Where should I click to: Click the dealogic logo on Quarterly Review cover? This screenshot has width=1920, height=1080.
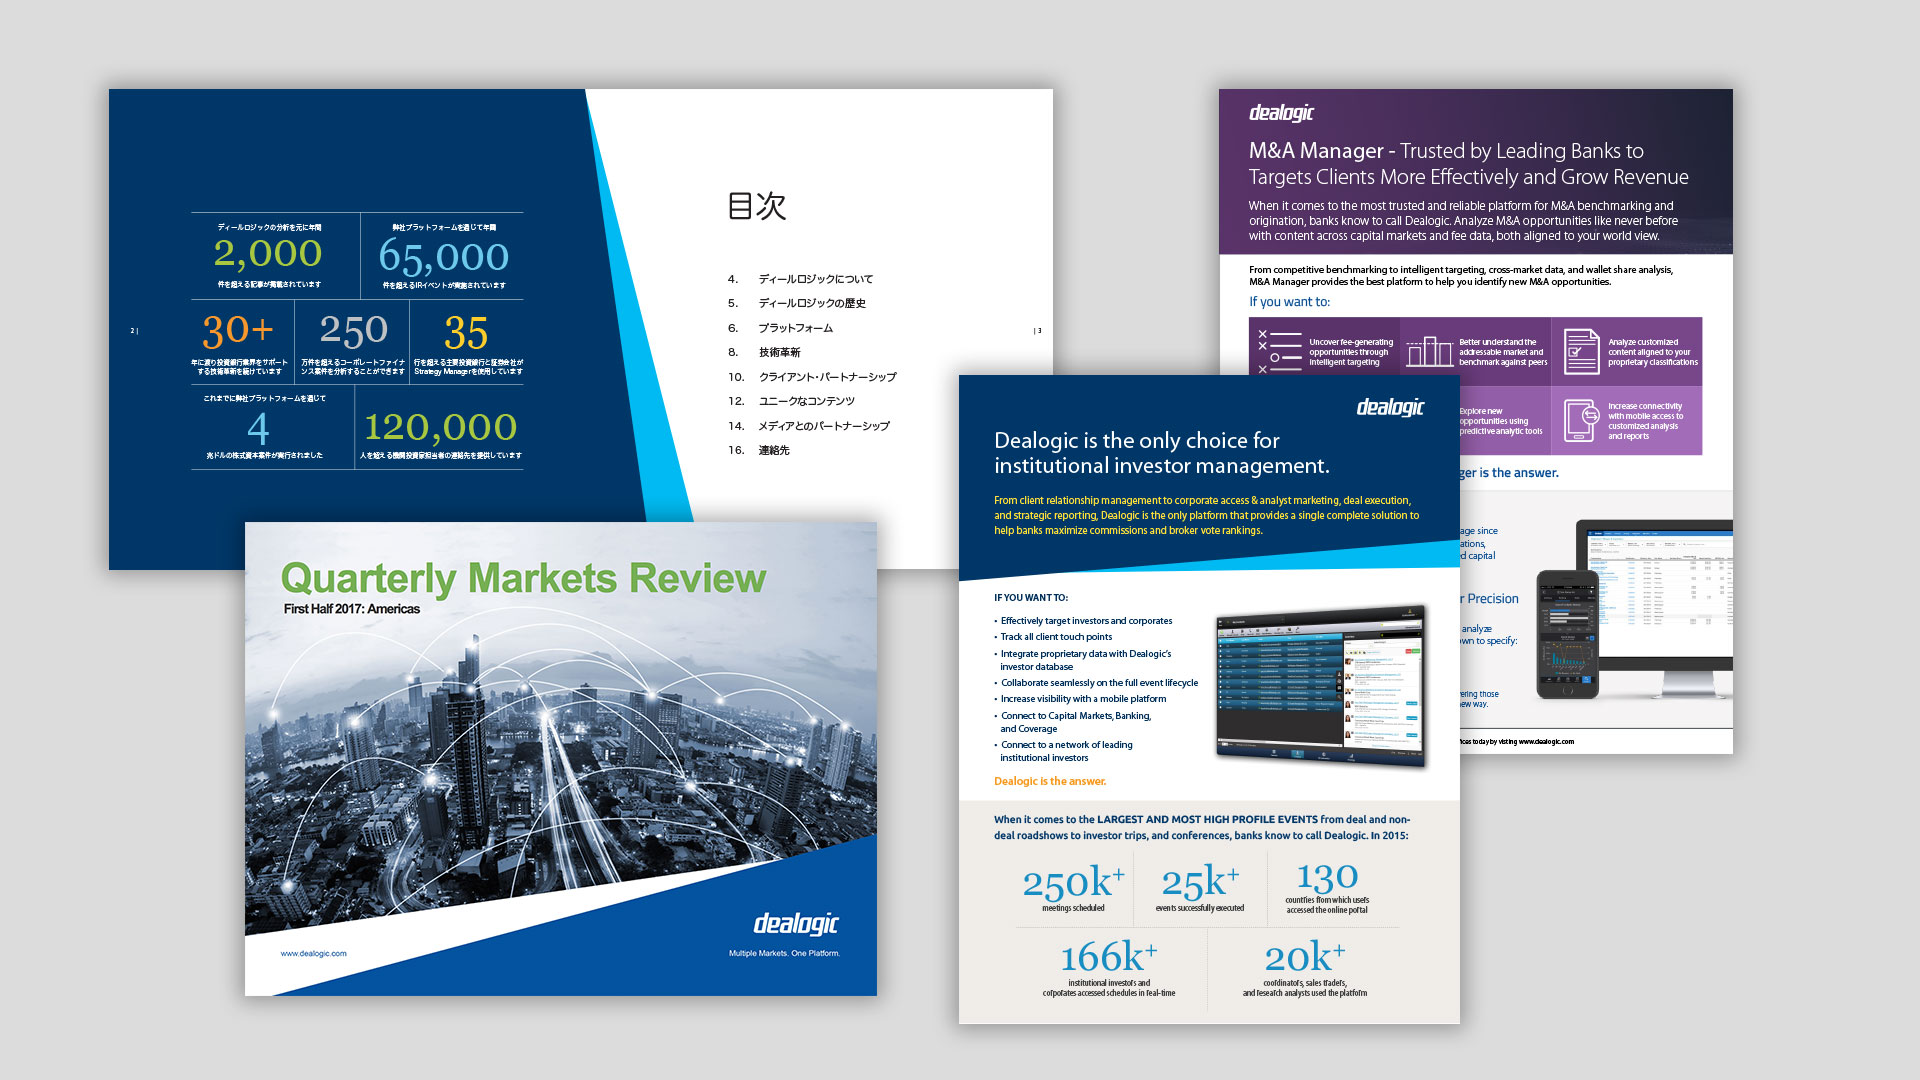point(796,923)
